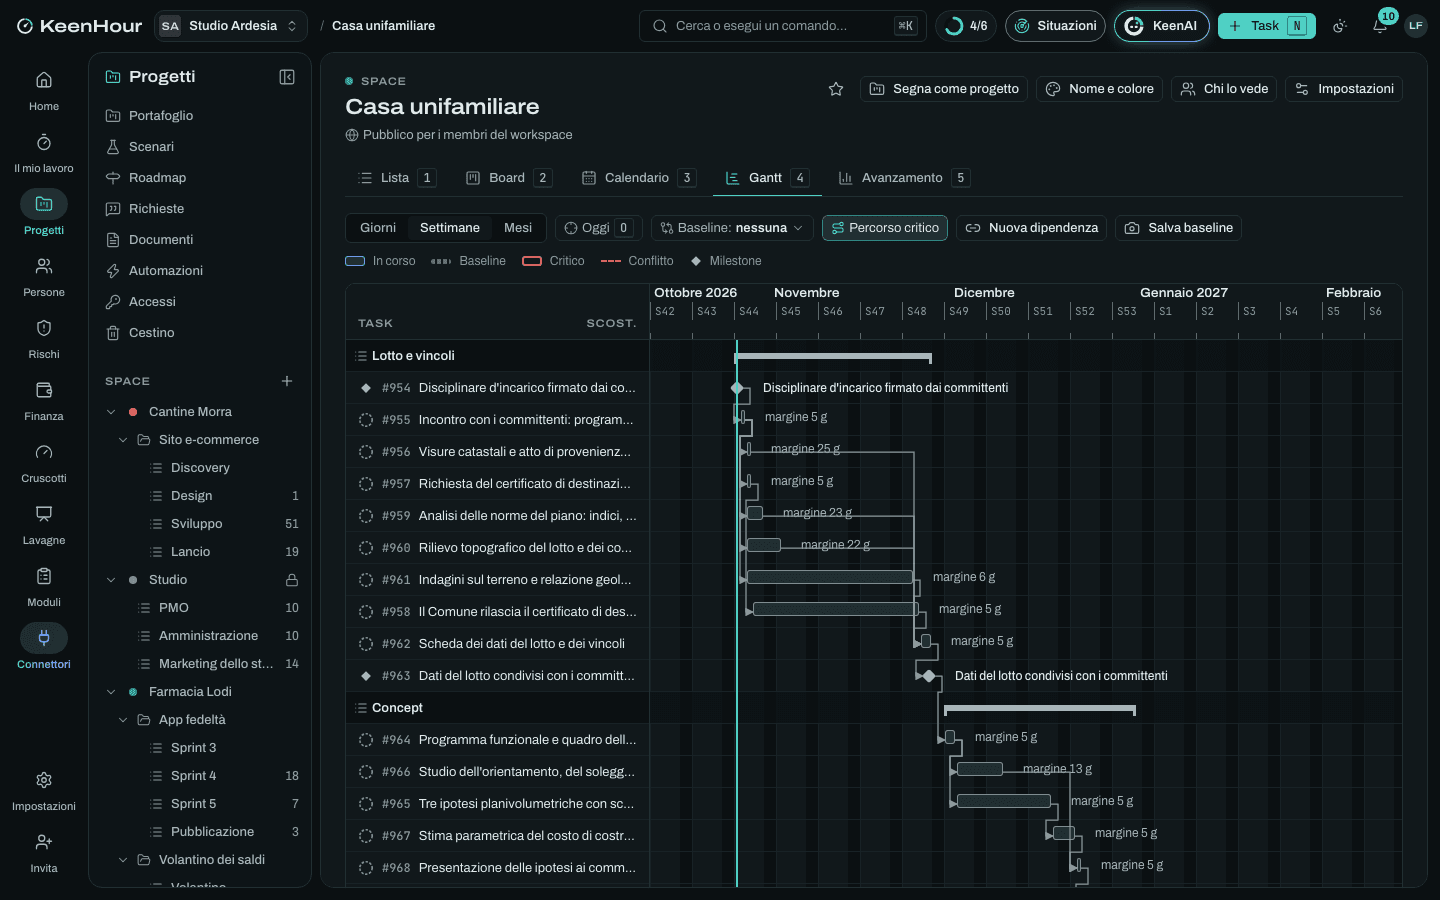
Task: Open Lavagne whiteboards
Action: tap(44, 524)
